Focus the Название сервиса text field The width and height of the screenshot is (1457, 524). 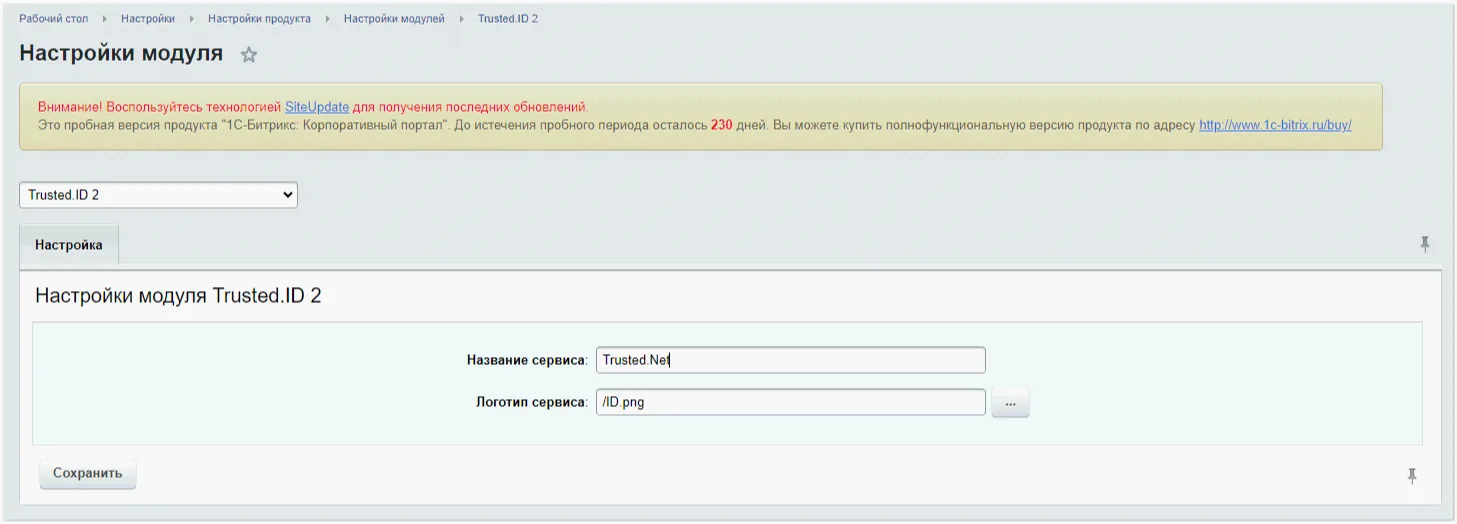790,360
